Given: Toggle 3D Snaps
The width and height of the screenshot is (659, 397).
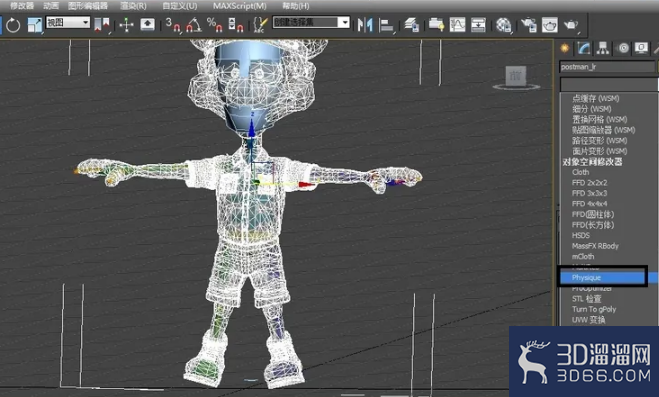Looking at the screenshot, I should pyautogui.click(x=173, y=25).
